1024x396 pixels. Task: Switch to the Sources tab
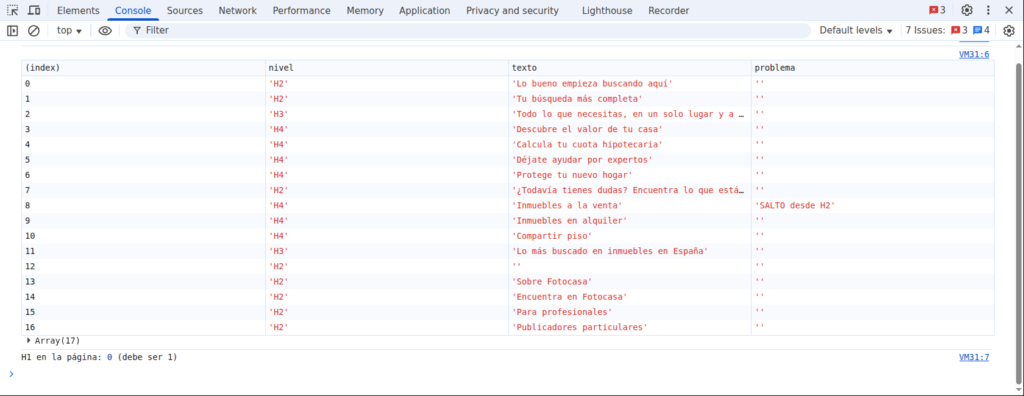coord(185,10)
